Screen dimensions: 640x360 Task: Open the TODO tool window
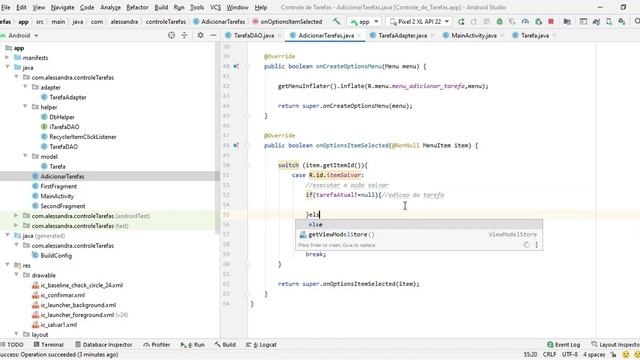tap(12, 344)
